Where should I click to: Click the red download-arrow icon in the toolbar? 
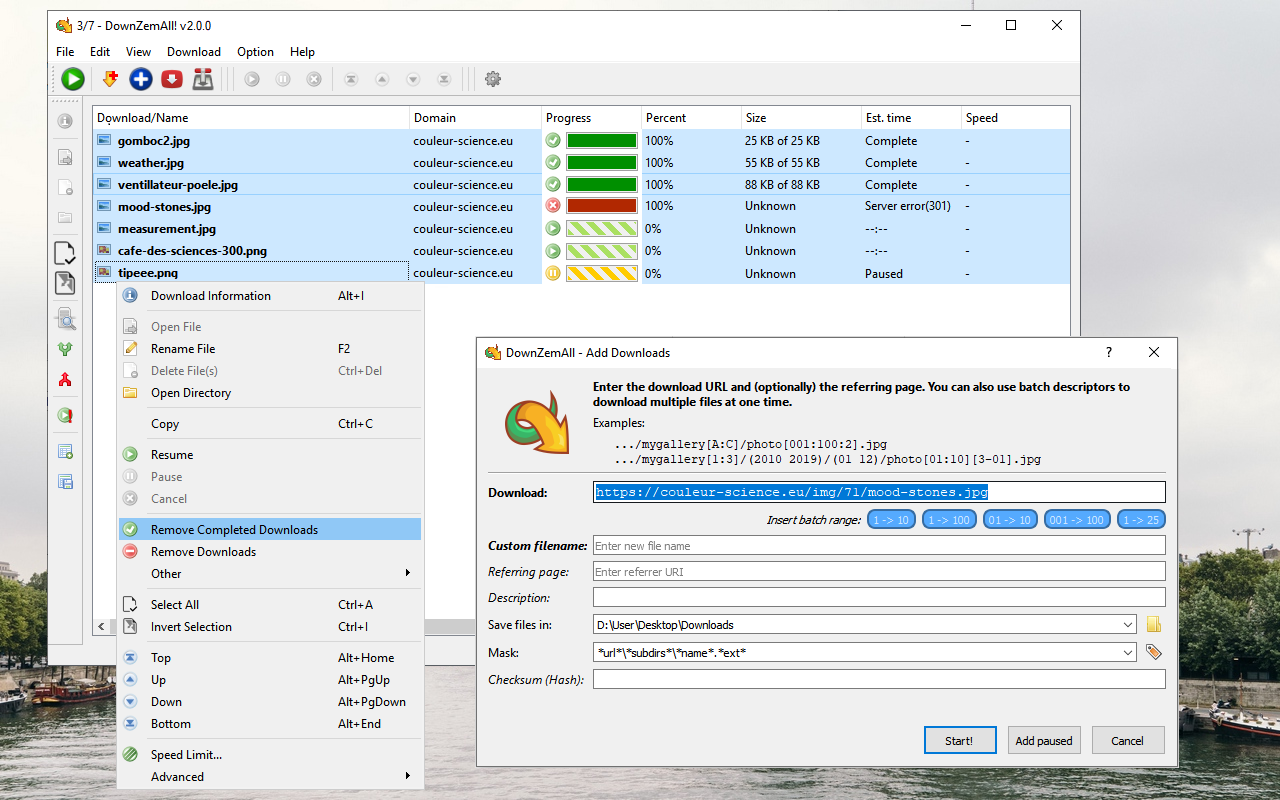click(172, 79)
